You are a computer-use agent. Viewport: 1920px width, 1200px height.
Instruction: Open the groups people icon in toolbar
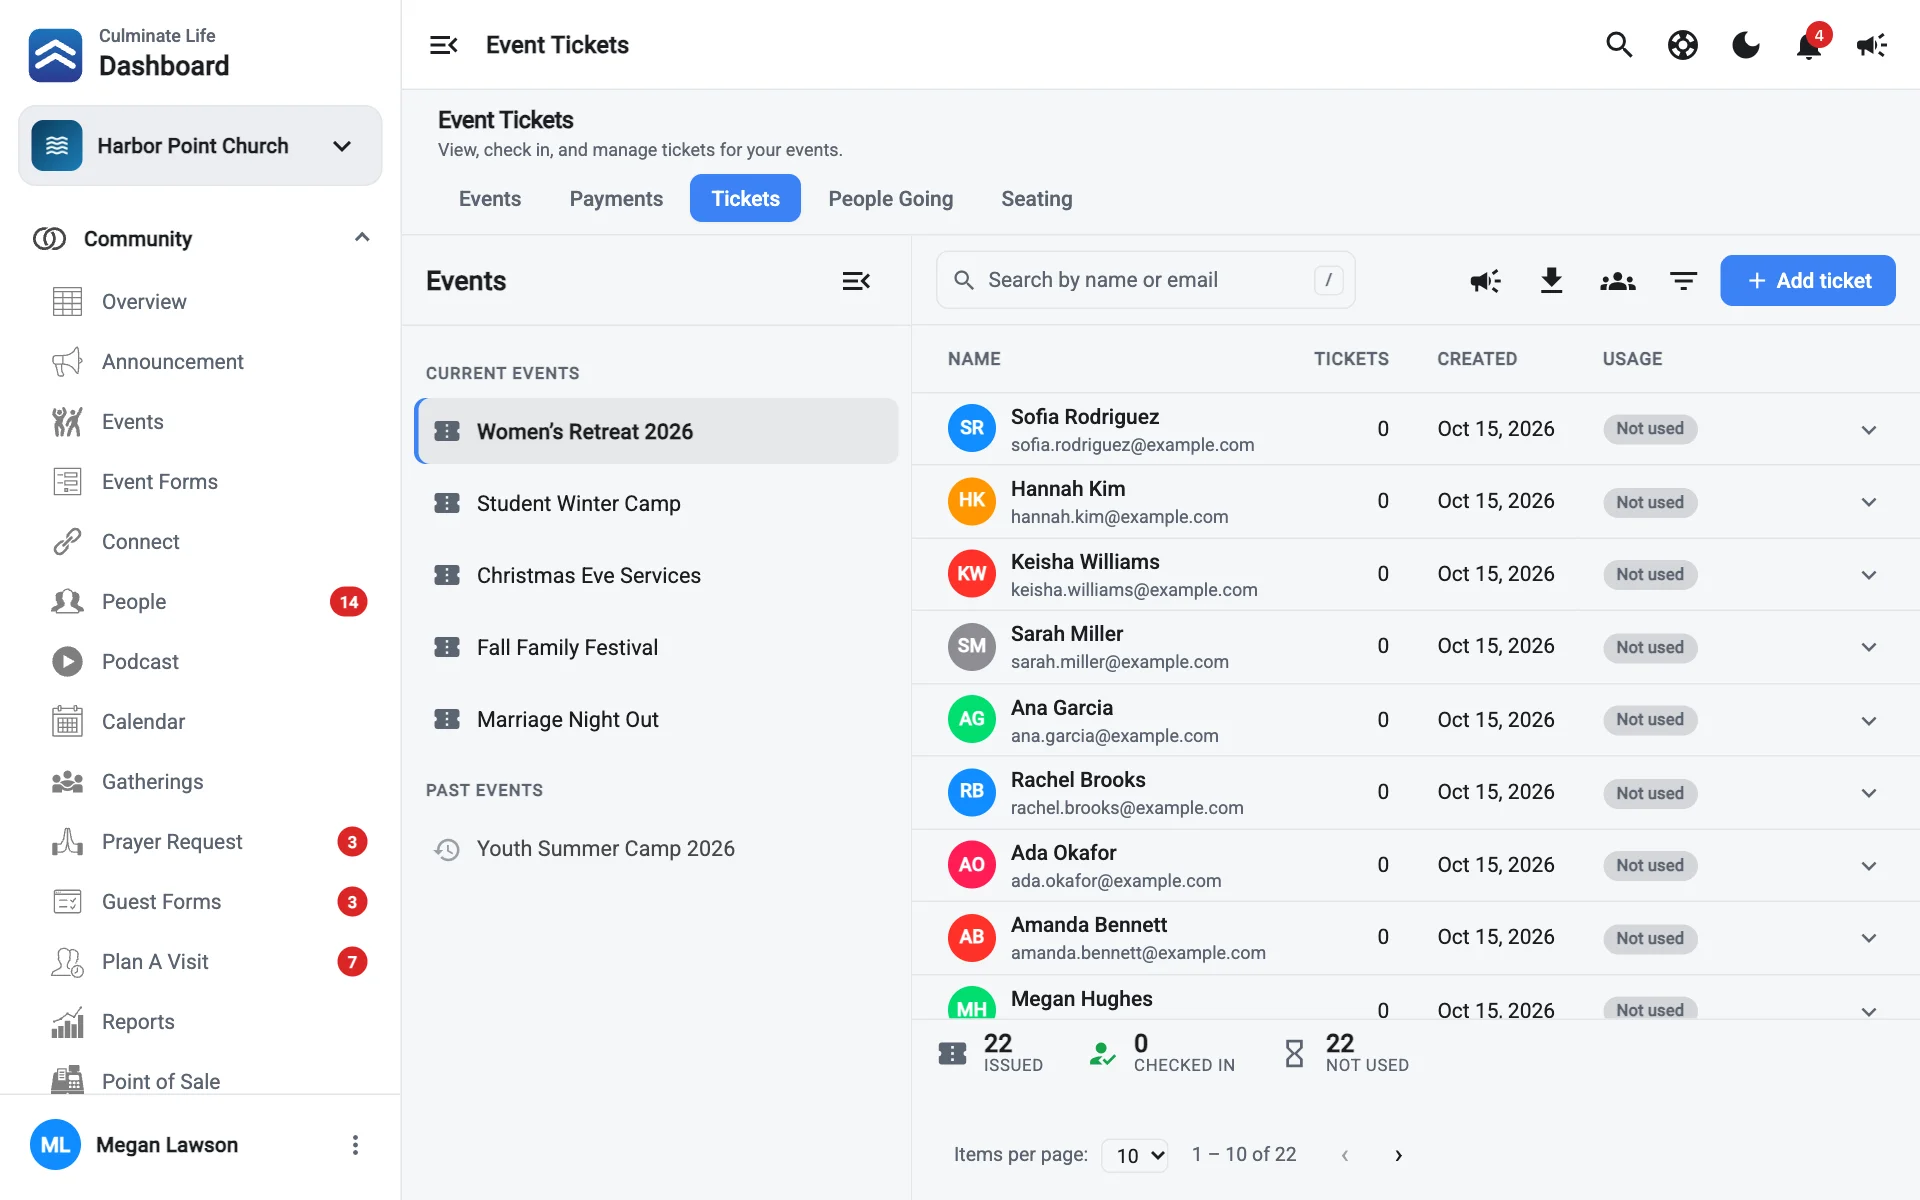click(x=1617, y=281)
